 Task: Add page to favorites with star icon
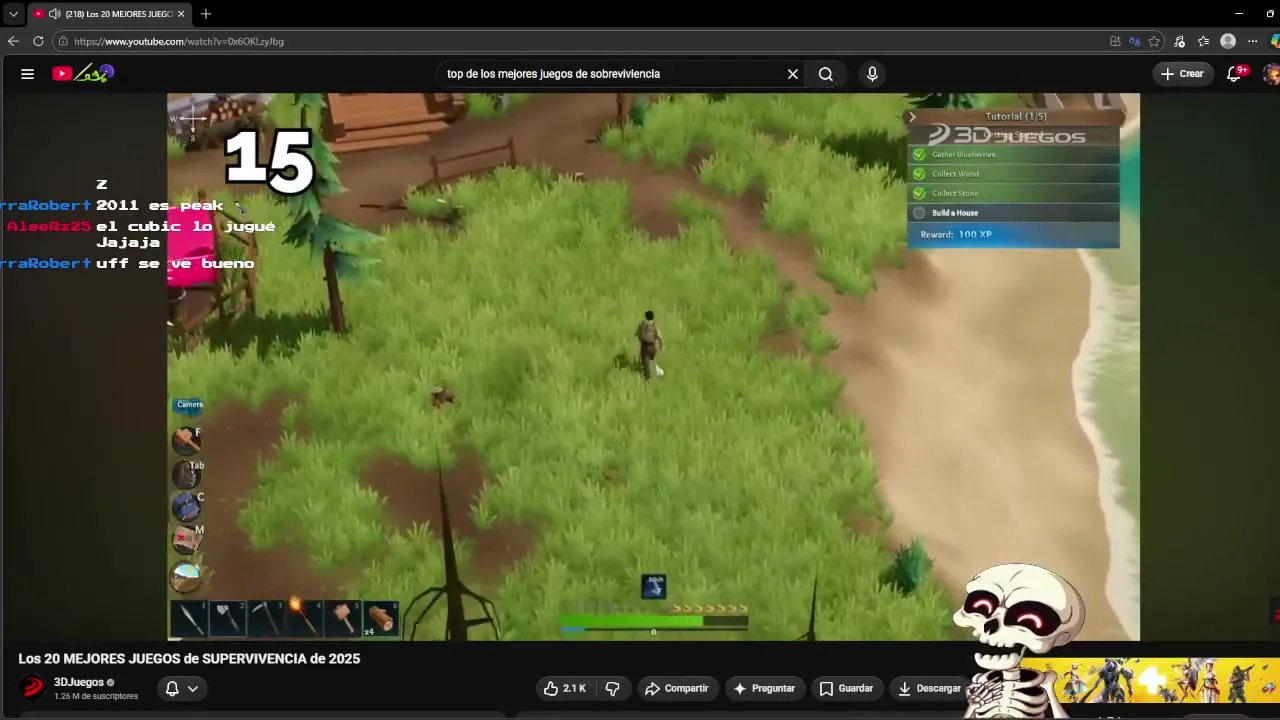click(1154, 41)
